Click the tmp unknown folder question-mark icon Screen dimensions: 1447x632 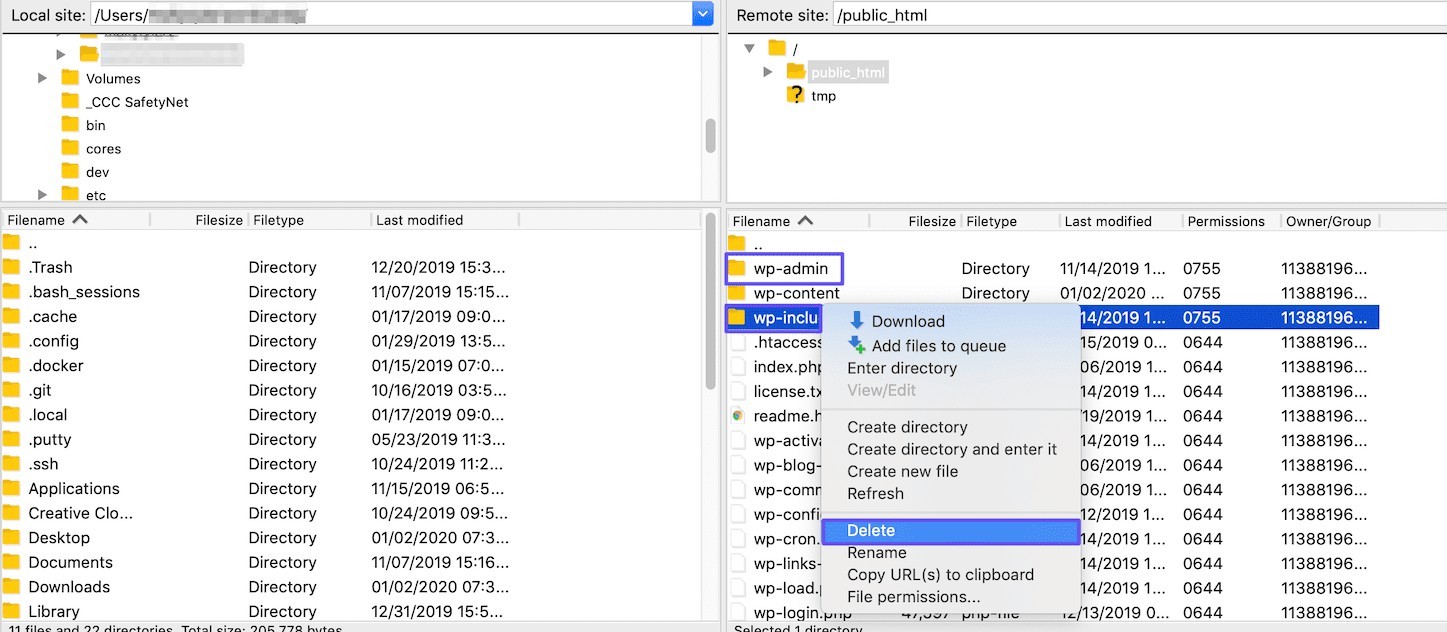pyautogui.click(x=795, y=95)
